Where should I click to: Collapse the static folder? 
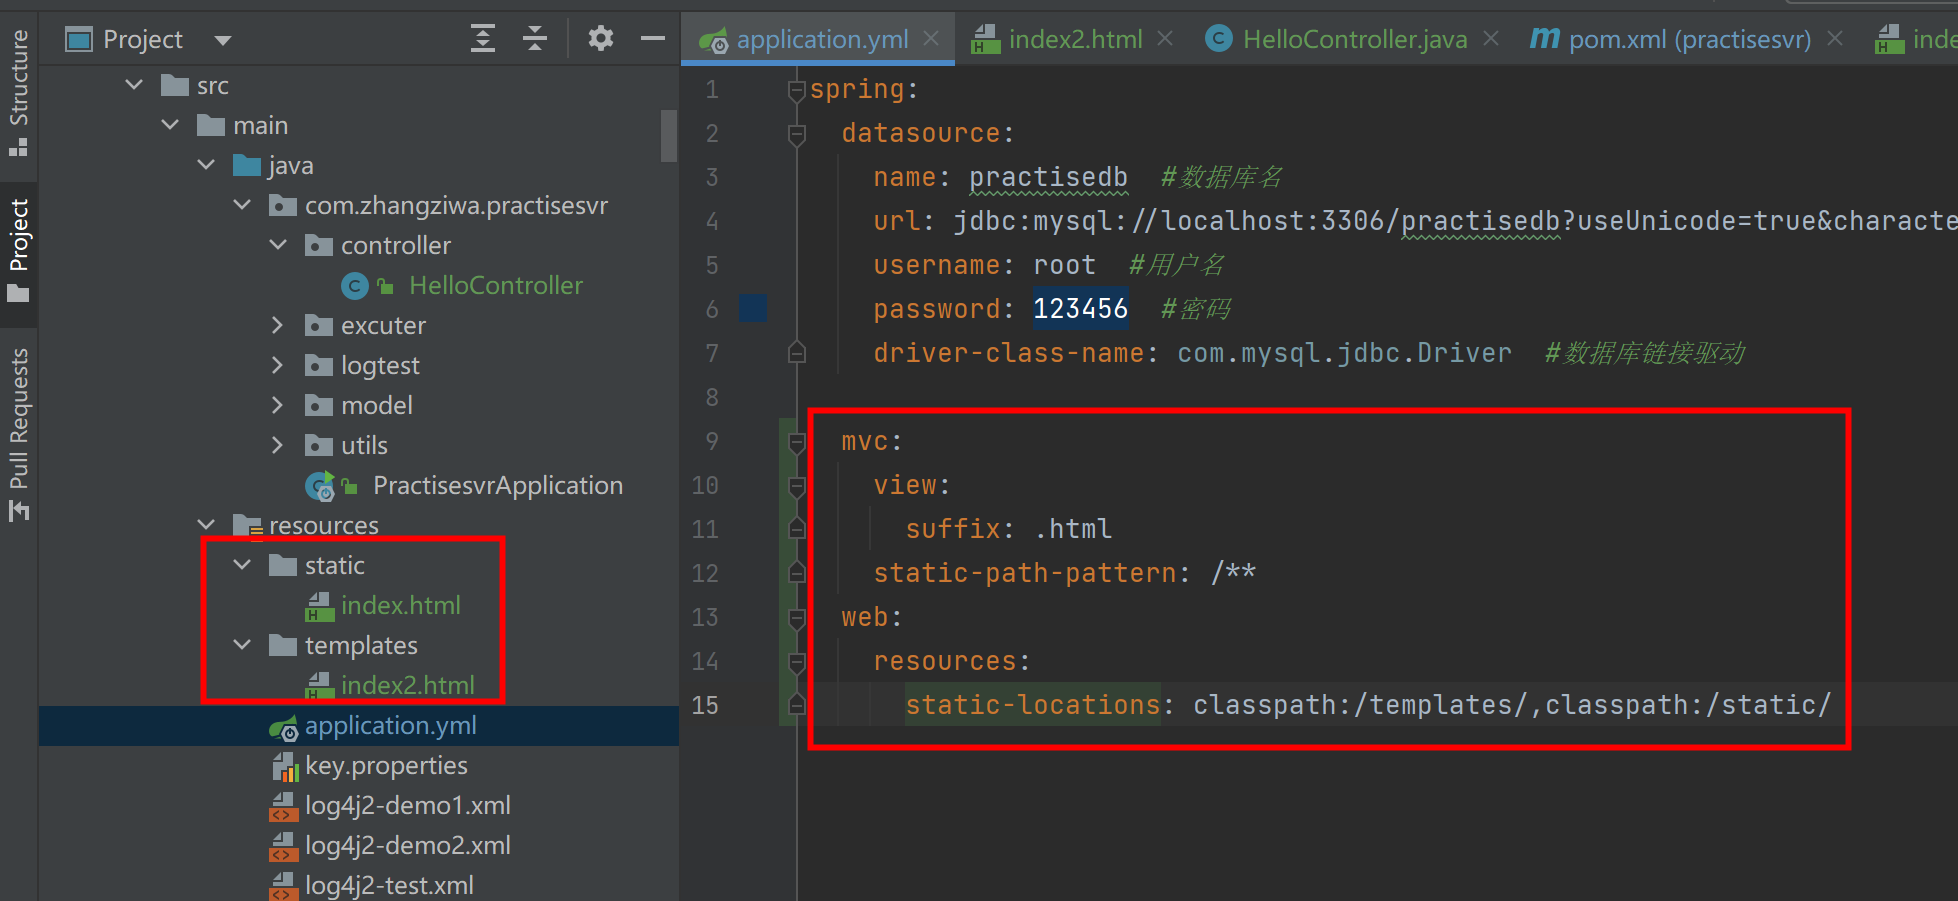[242, 565]
